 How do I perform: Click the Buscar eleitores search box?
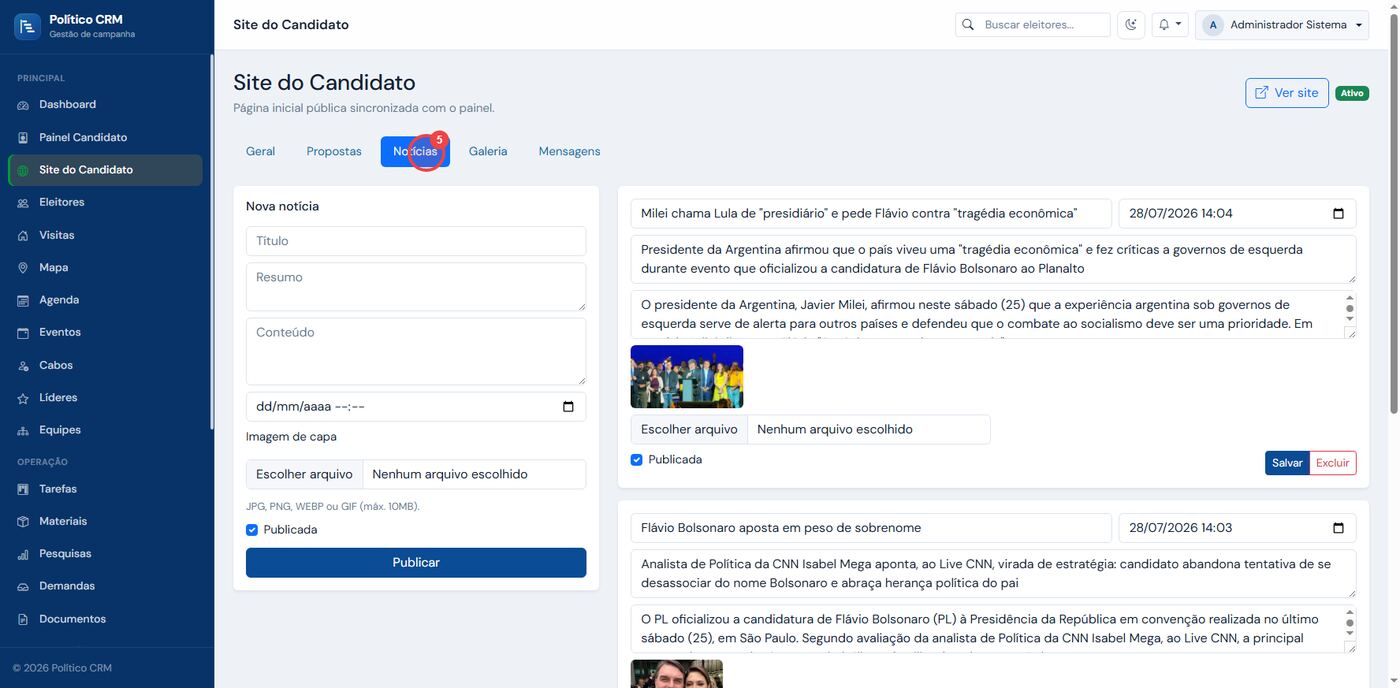coord(1045,25)
